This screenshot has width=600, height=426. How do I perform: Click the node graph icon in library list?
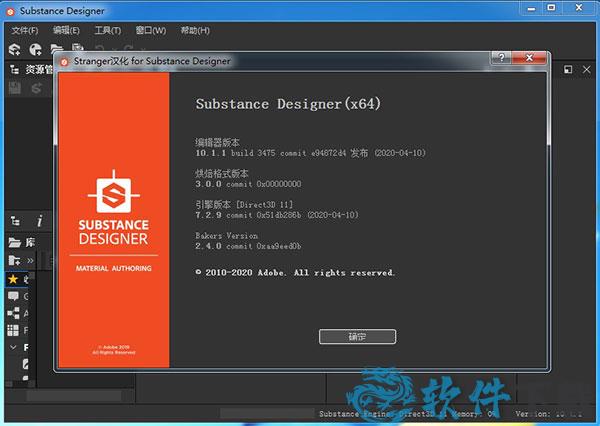(x=15, y=312)
